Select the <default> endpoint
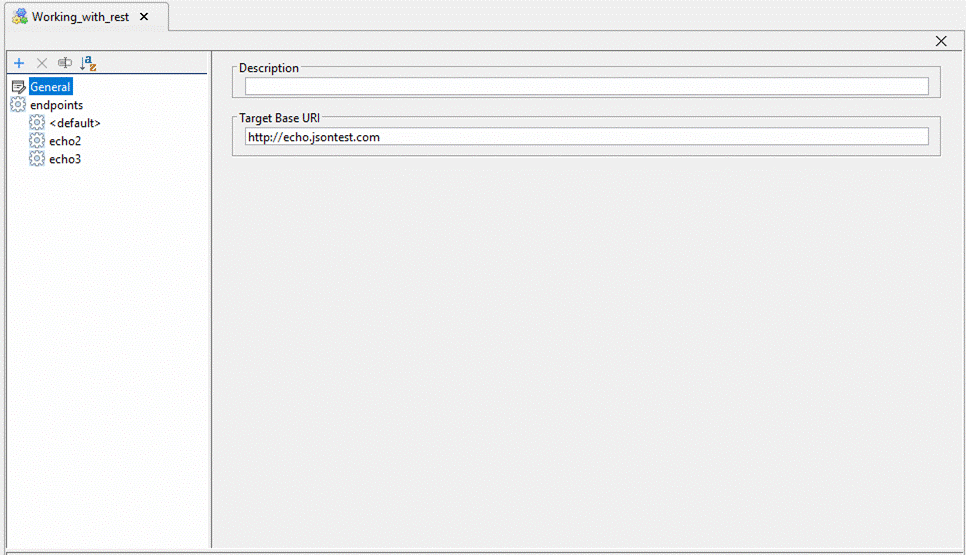Screen dimensions: 966x555 coord(75,123)
